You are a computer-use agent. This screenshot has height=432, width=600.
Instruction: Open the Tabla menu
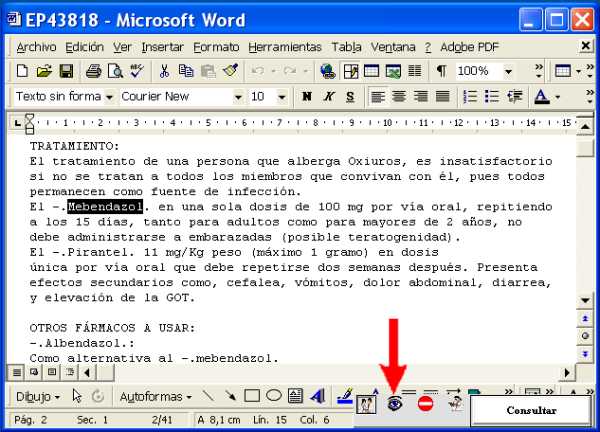tap(346, 47)
